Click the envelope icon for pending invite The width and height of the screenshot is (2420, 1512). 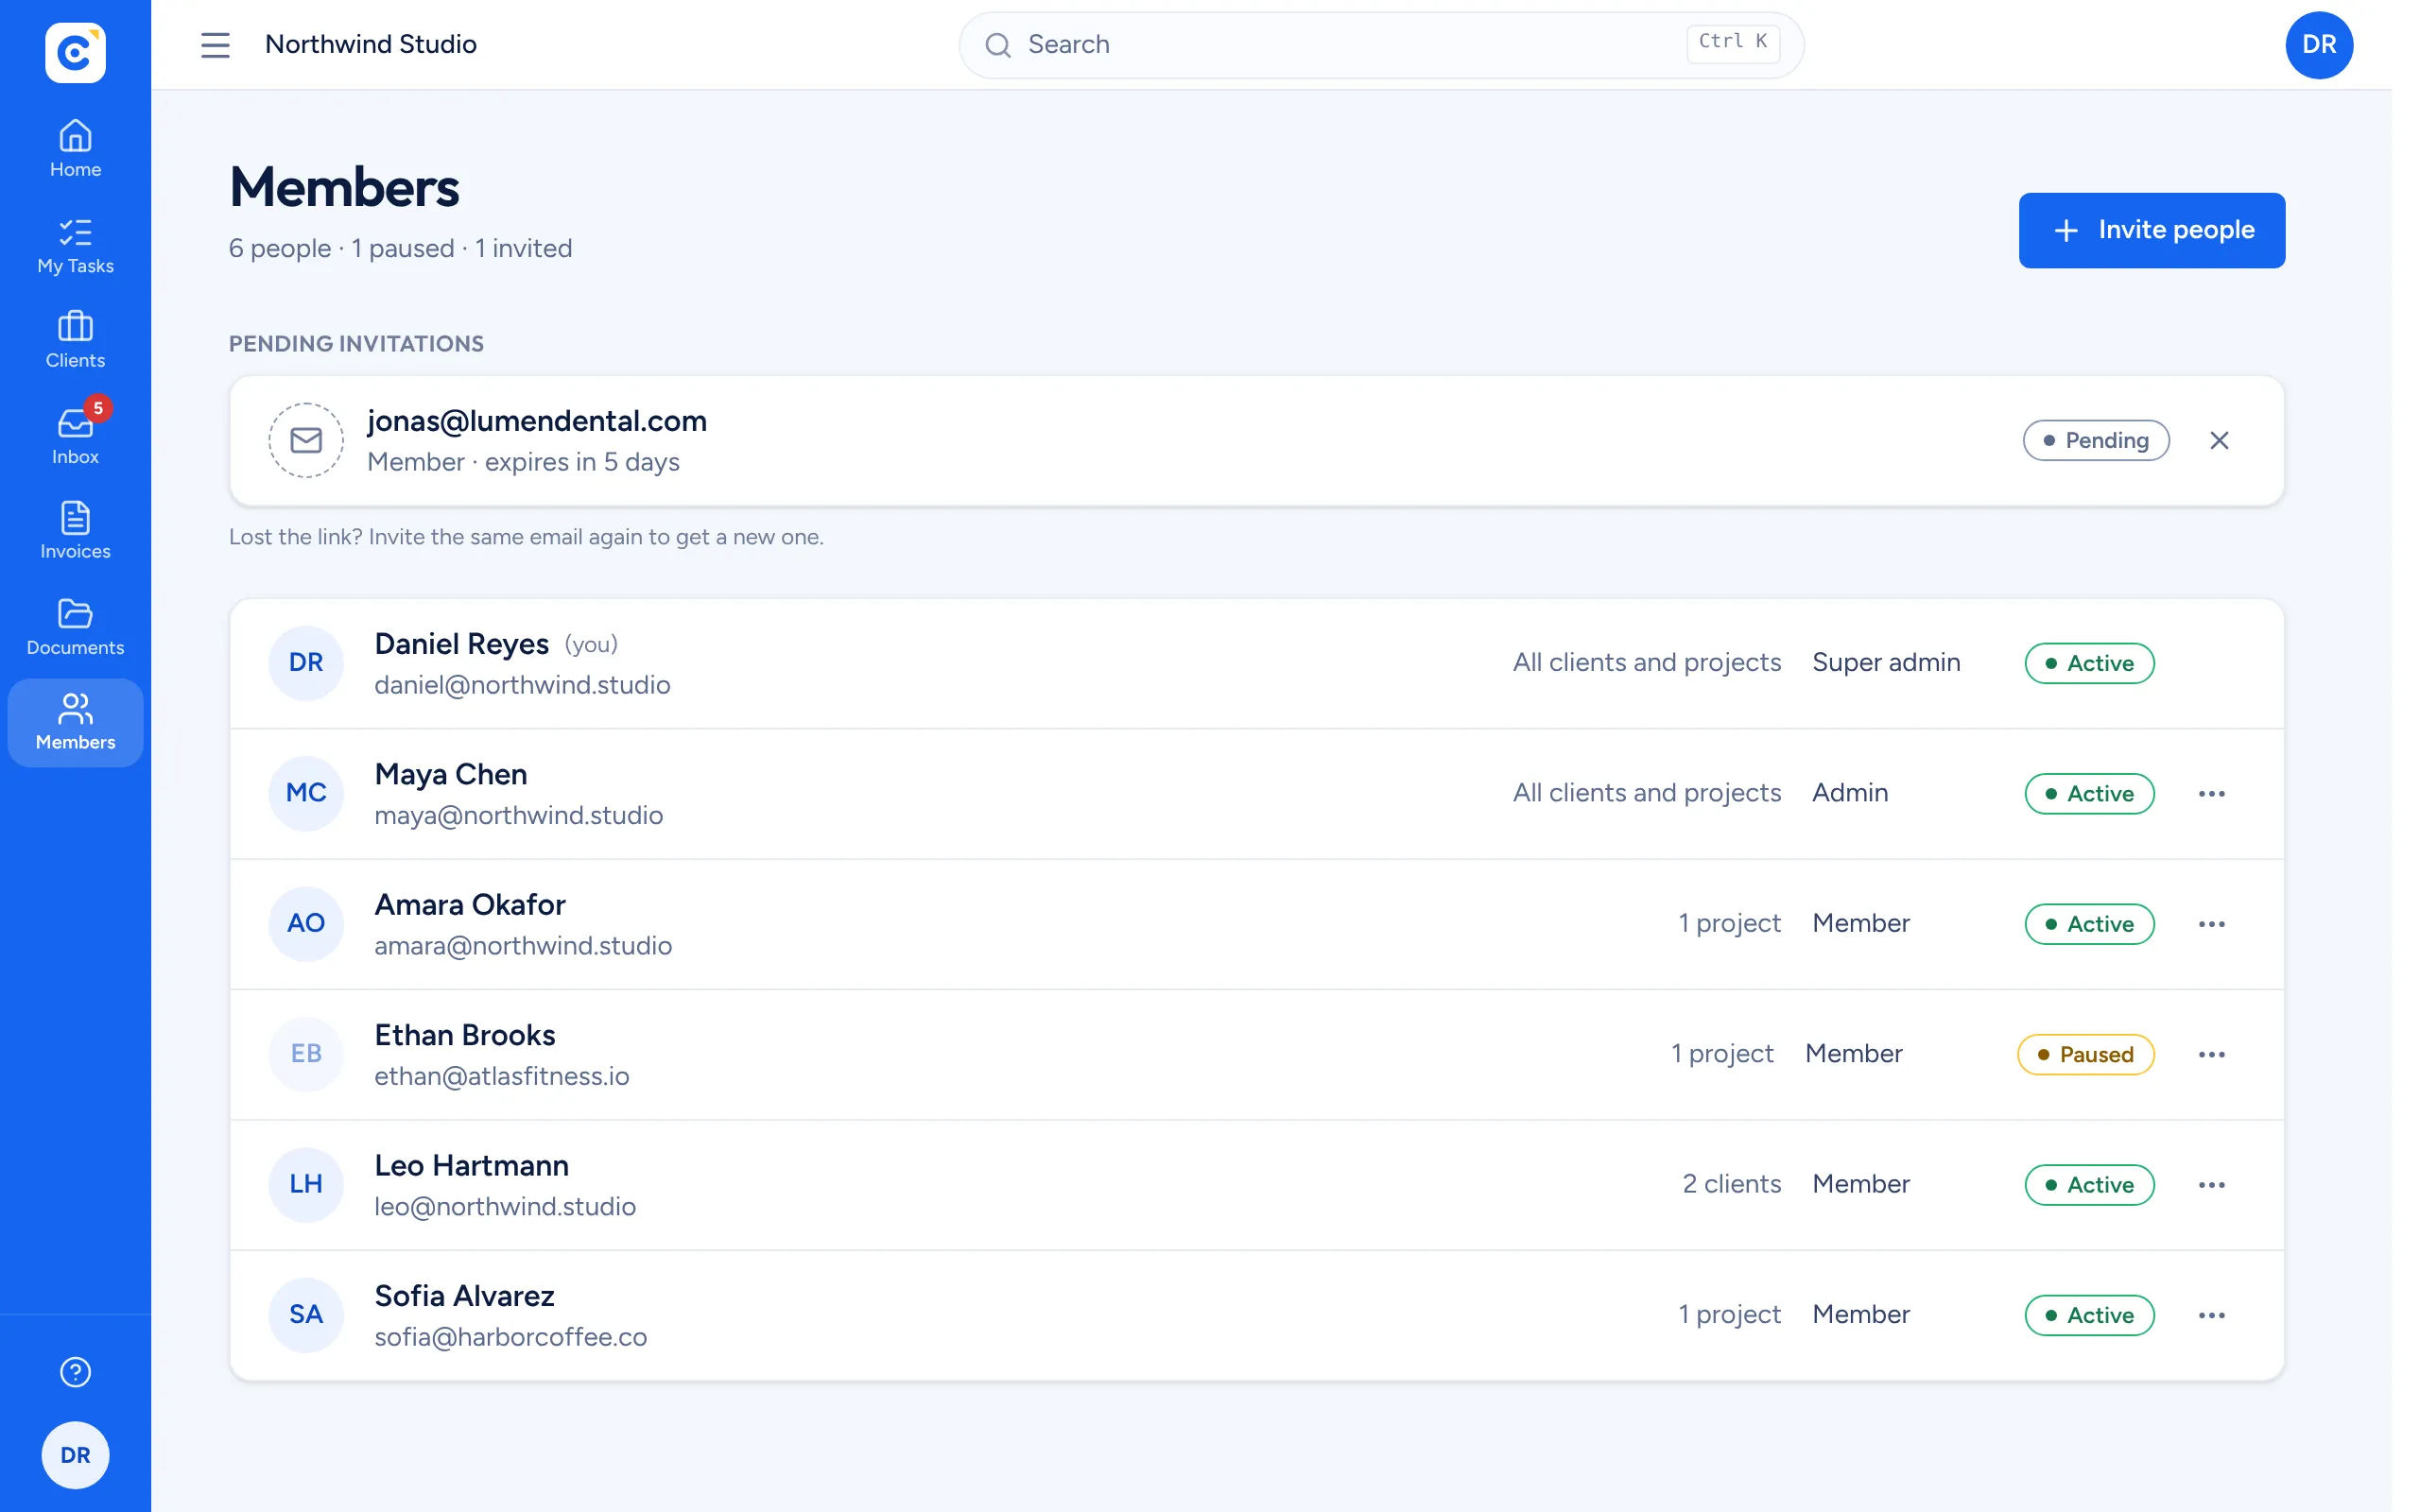(x=306, y=440)
